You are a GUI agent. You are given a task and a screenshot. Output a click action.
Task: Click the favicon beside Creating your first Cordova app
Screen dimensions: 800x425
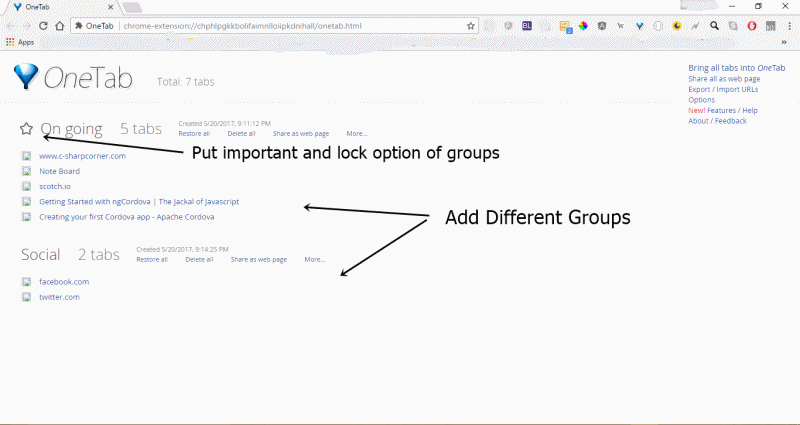click(26, 217)
